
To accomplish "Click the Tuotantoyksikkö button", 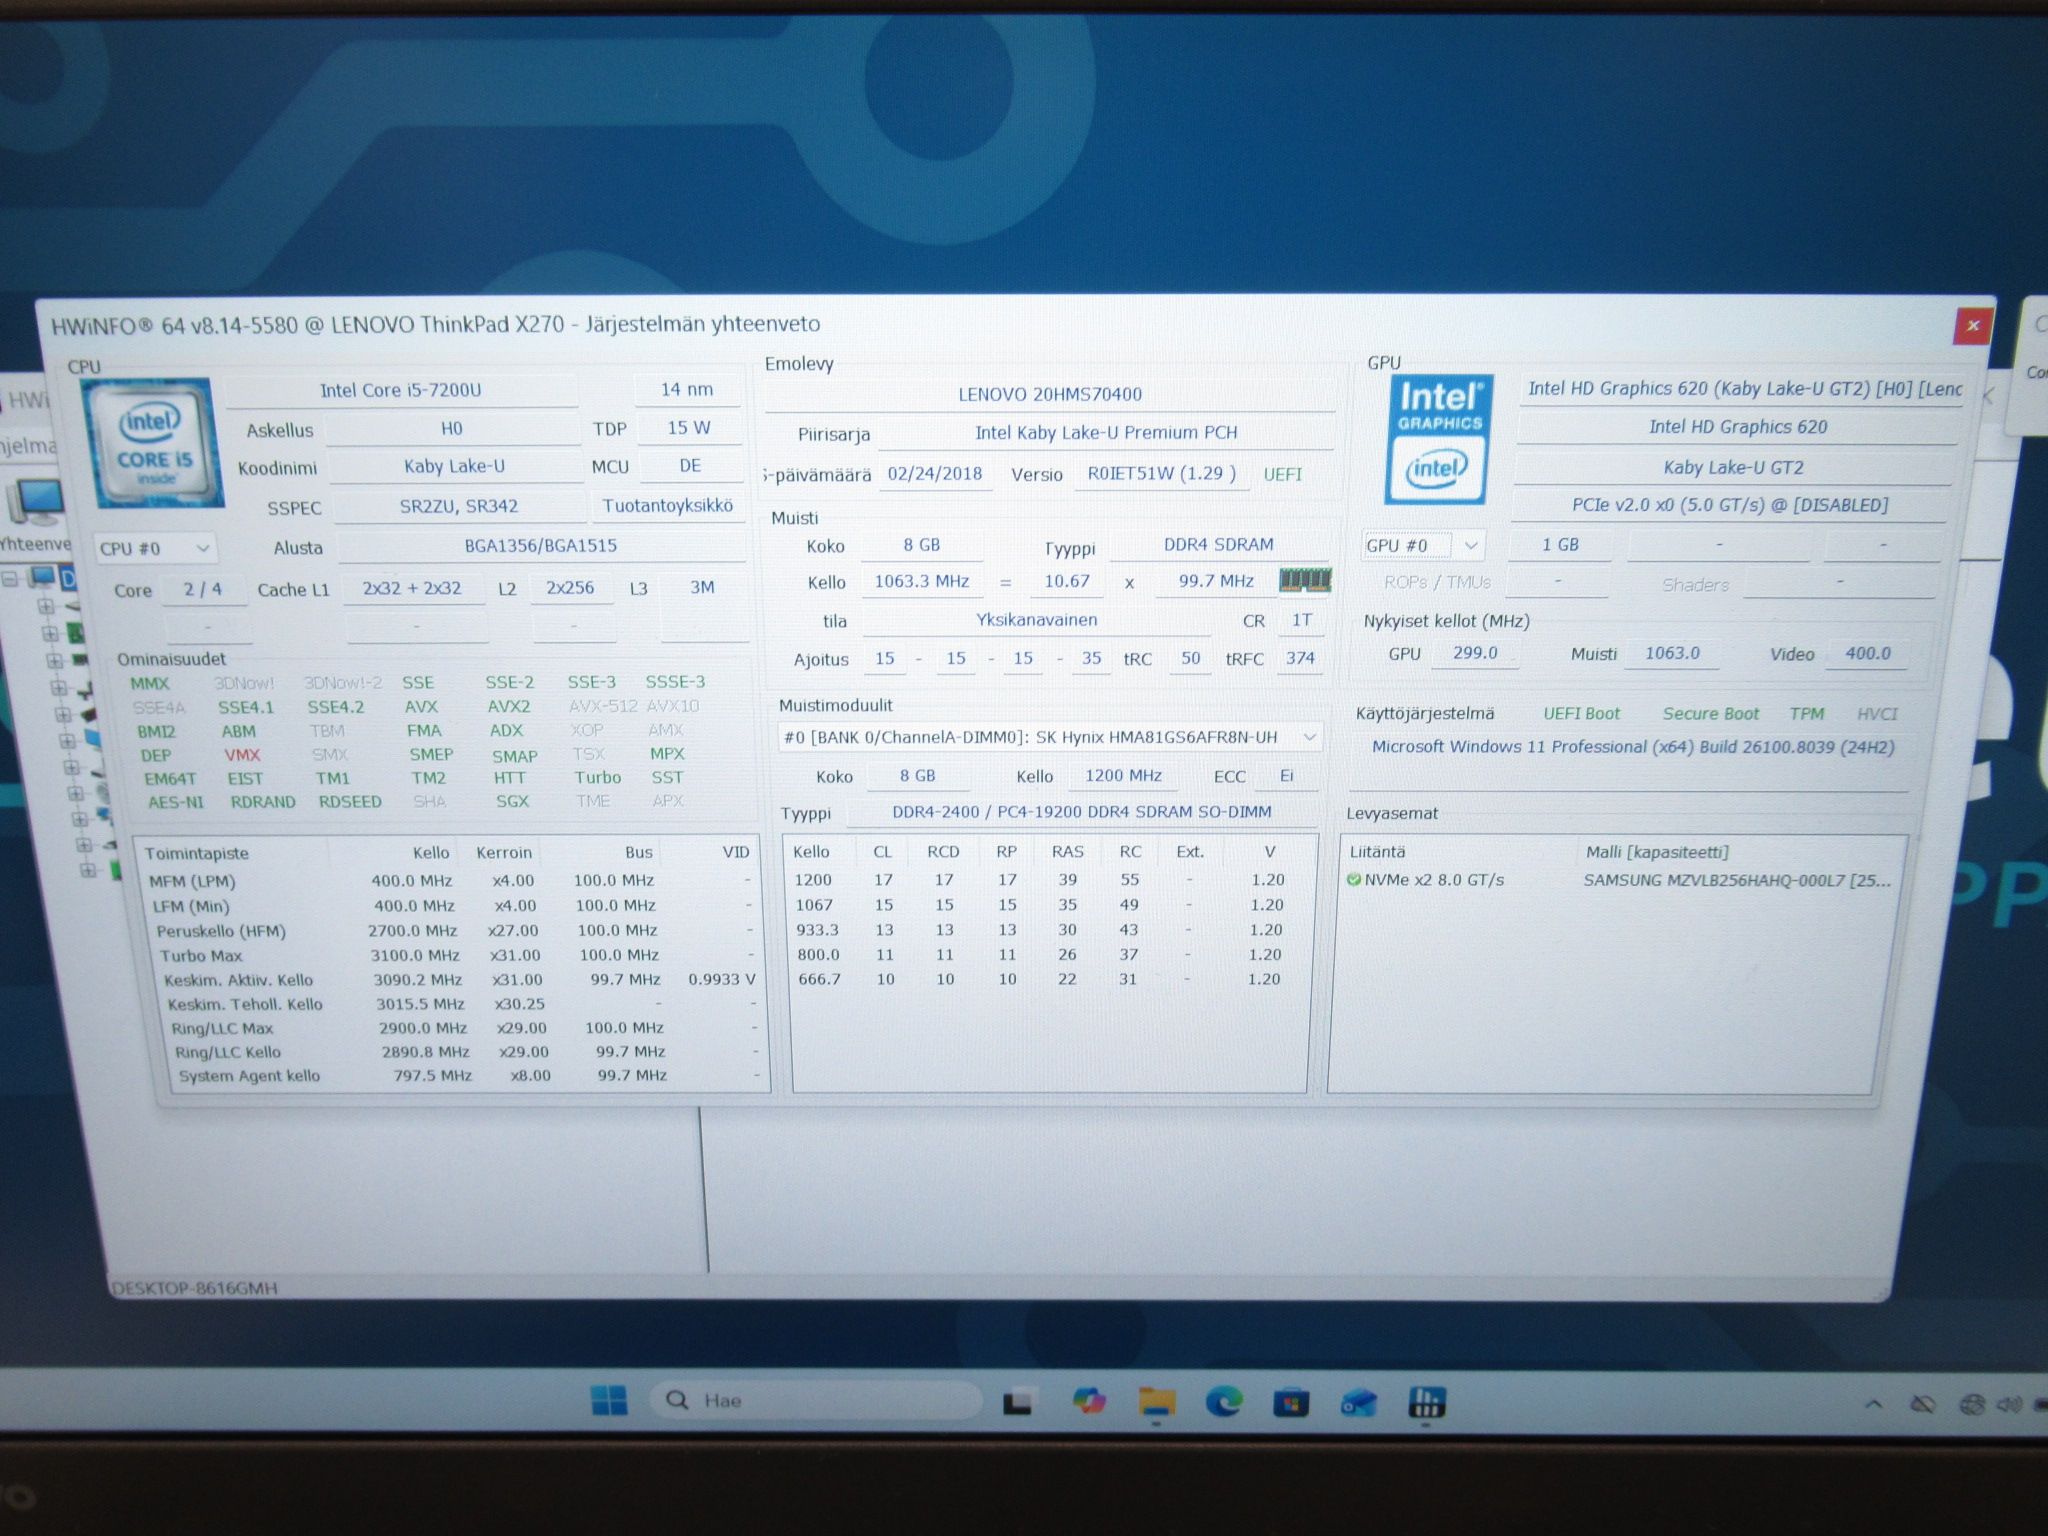I will (x=668, y=506).
